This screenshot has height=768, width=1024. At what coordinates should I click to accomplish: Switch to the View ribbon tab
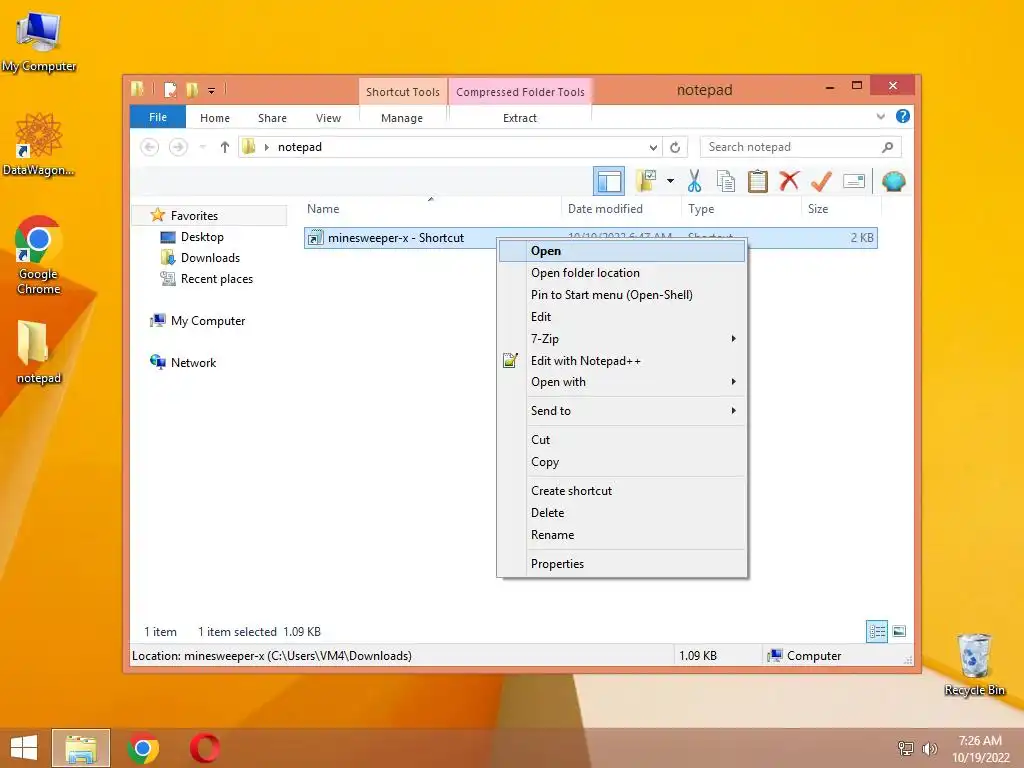pos(328,118)
